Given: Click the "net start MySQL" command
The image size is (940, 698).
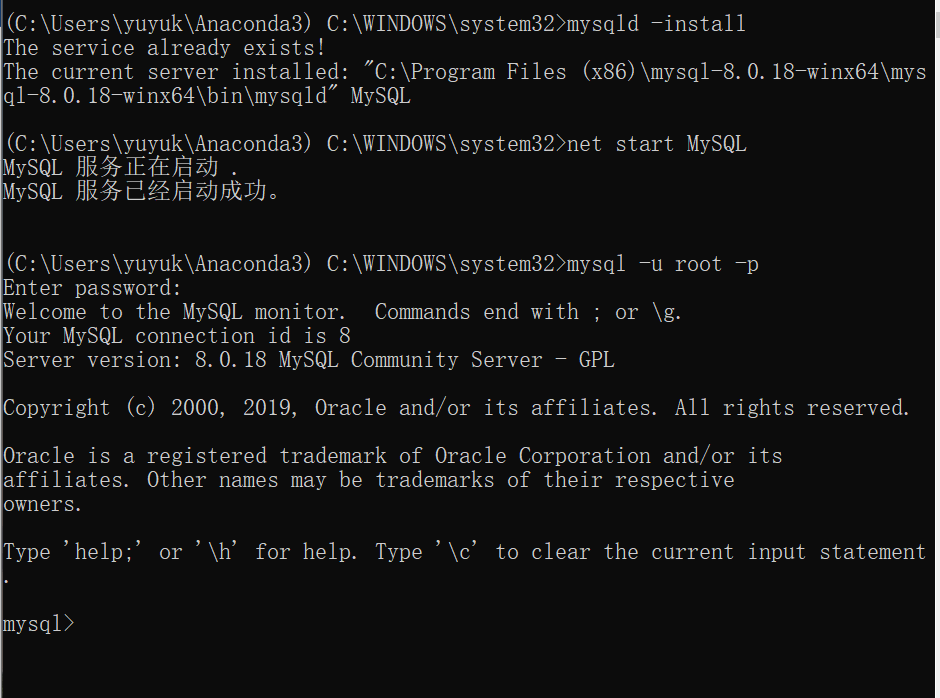Looking at the screenshot, I should tap(656, 144).
